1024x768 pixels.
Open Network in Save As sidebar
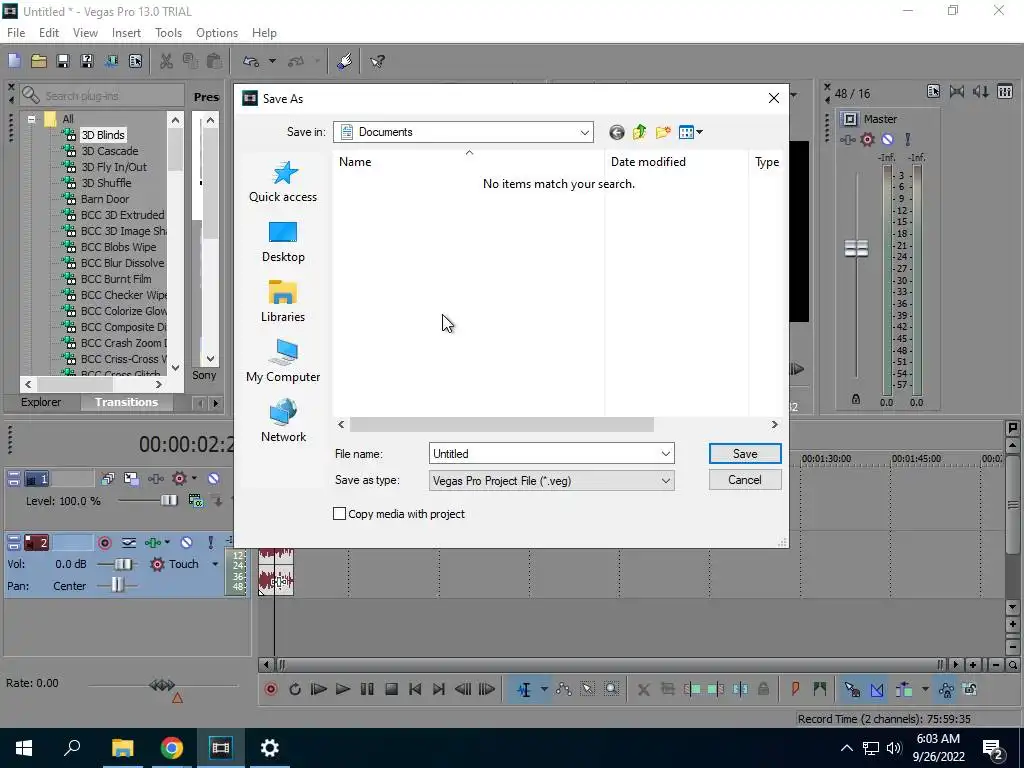[283, 422]
